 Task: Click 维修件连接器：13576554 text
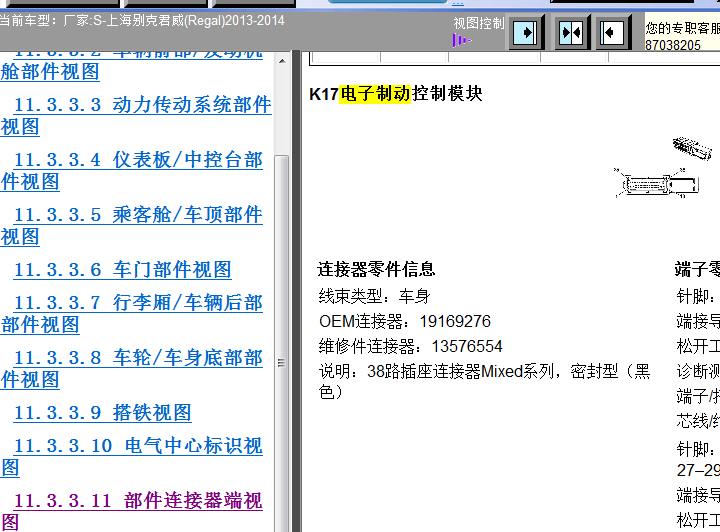(411, 346)
